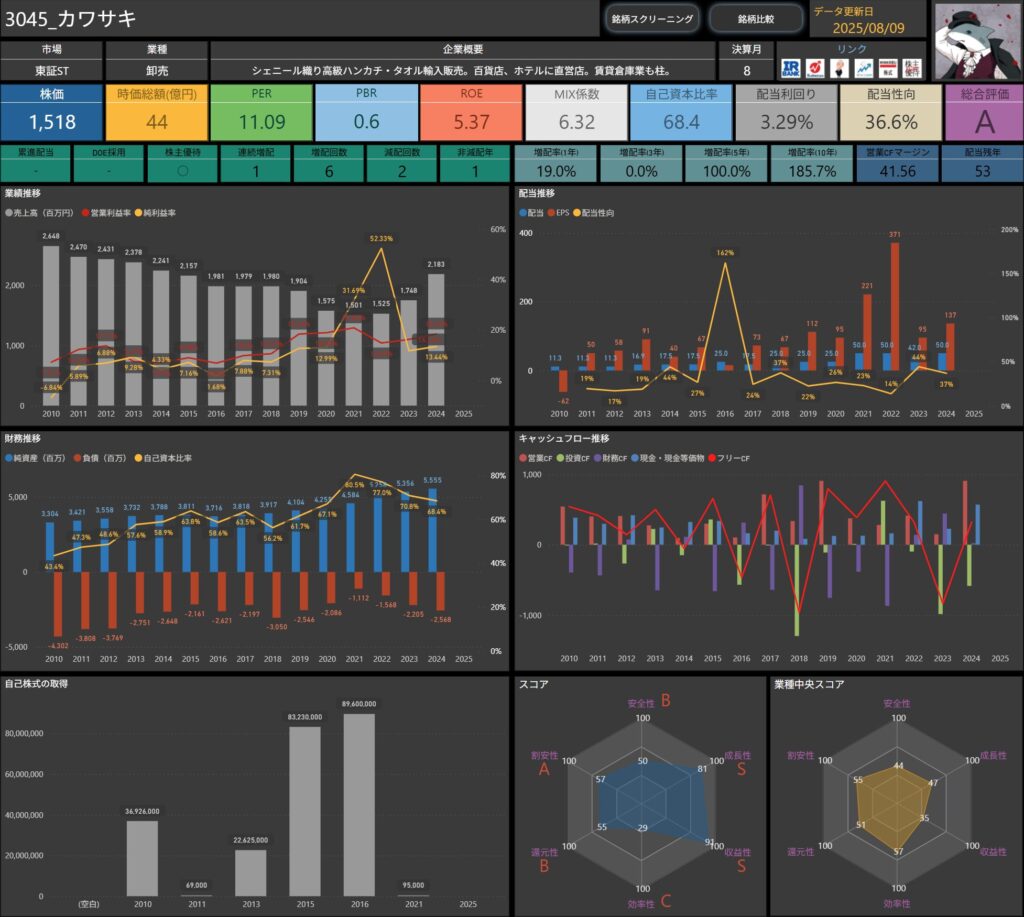Image resolution: width=1024 pixels, height=917 pixels.
Task: Click the 売上高（百万円）legend entry
Action: (x=39, y=213)
